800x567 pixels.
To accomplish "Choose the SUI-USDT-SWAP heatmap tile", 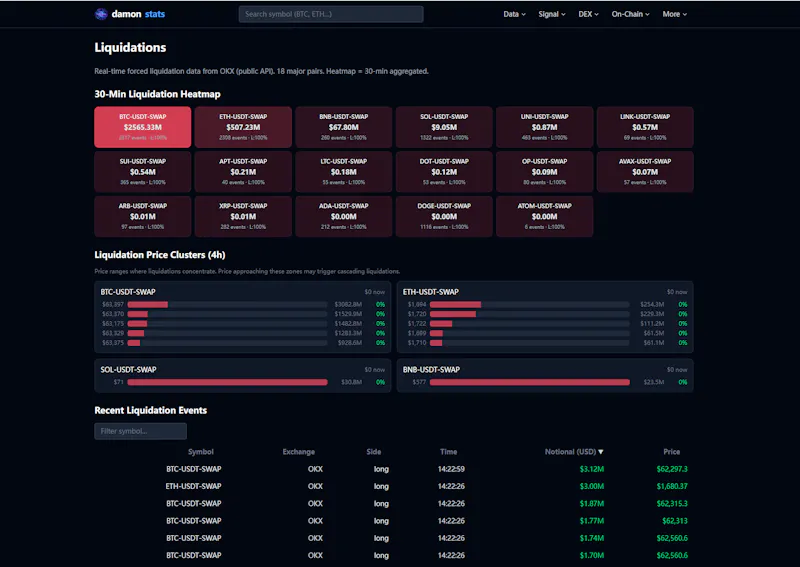I will pos(143,171).
